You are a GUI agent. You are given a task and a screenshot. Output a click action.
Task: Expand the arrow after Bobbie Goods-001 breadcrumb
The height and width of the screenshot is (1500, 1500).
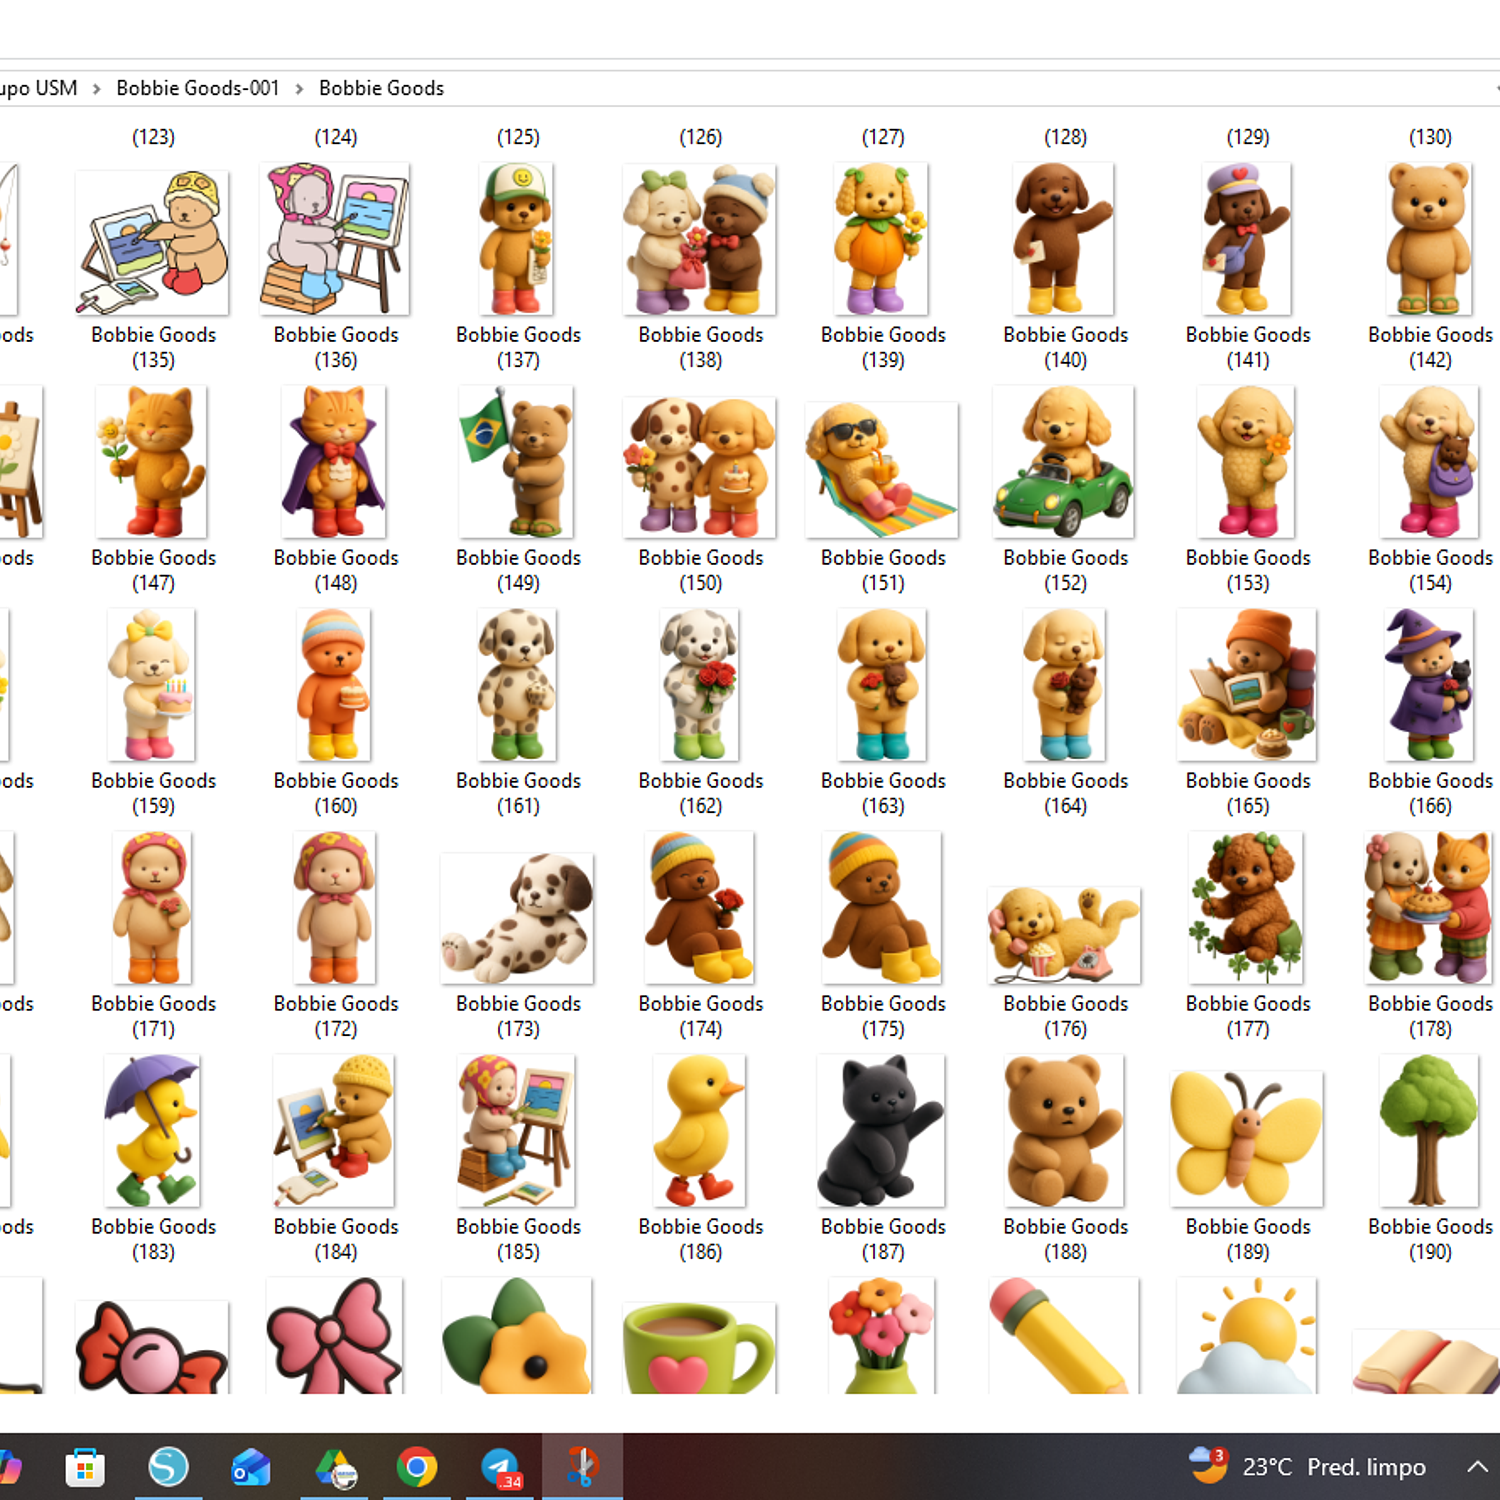coord(299,89)
